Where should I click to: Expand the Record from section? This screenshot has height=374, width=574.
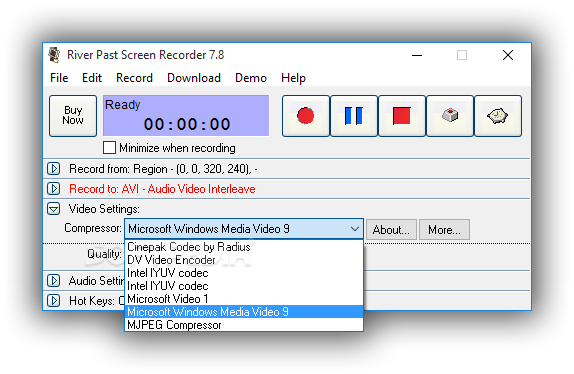pos(54,169)
